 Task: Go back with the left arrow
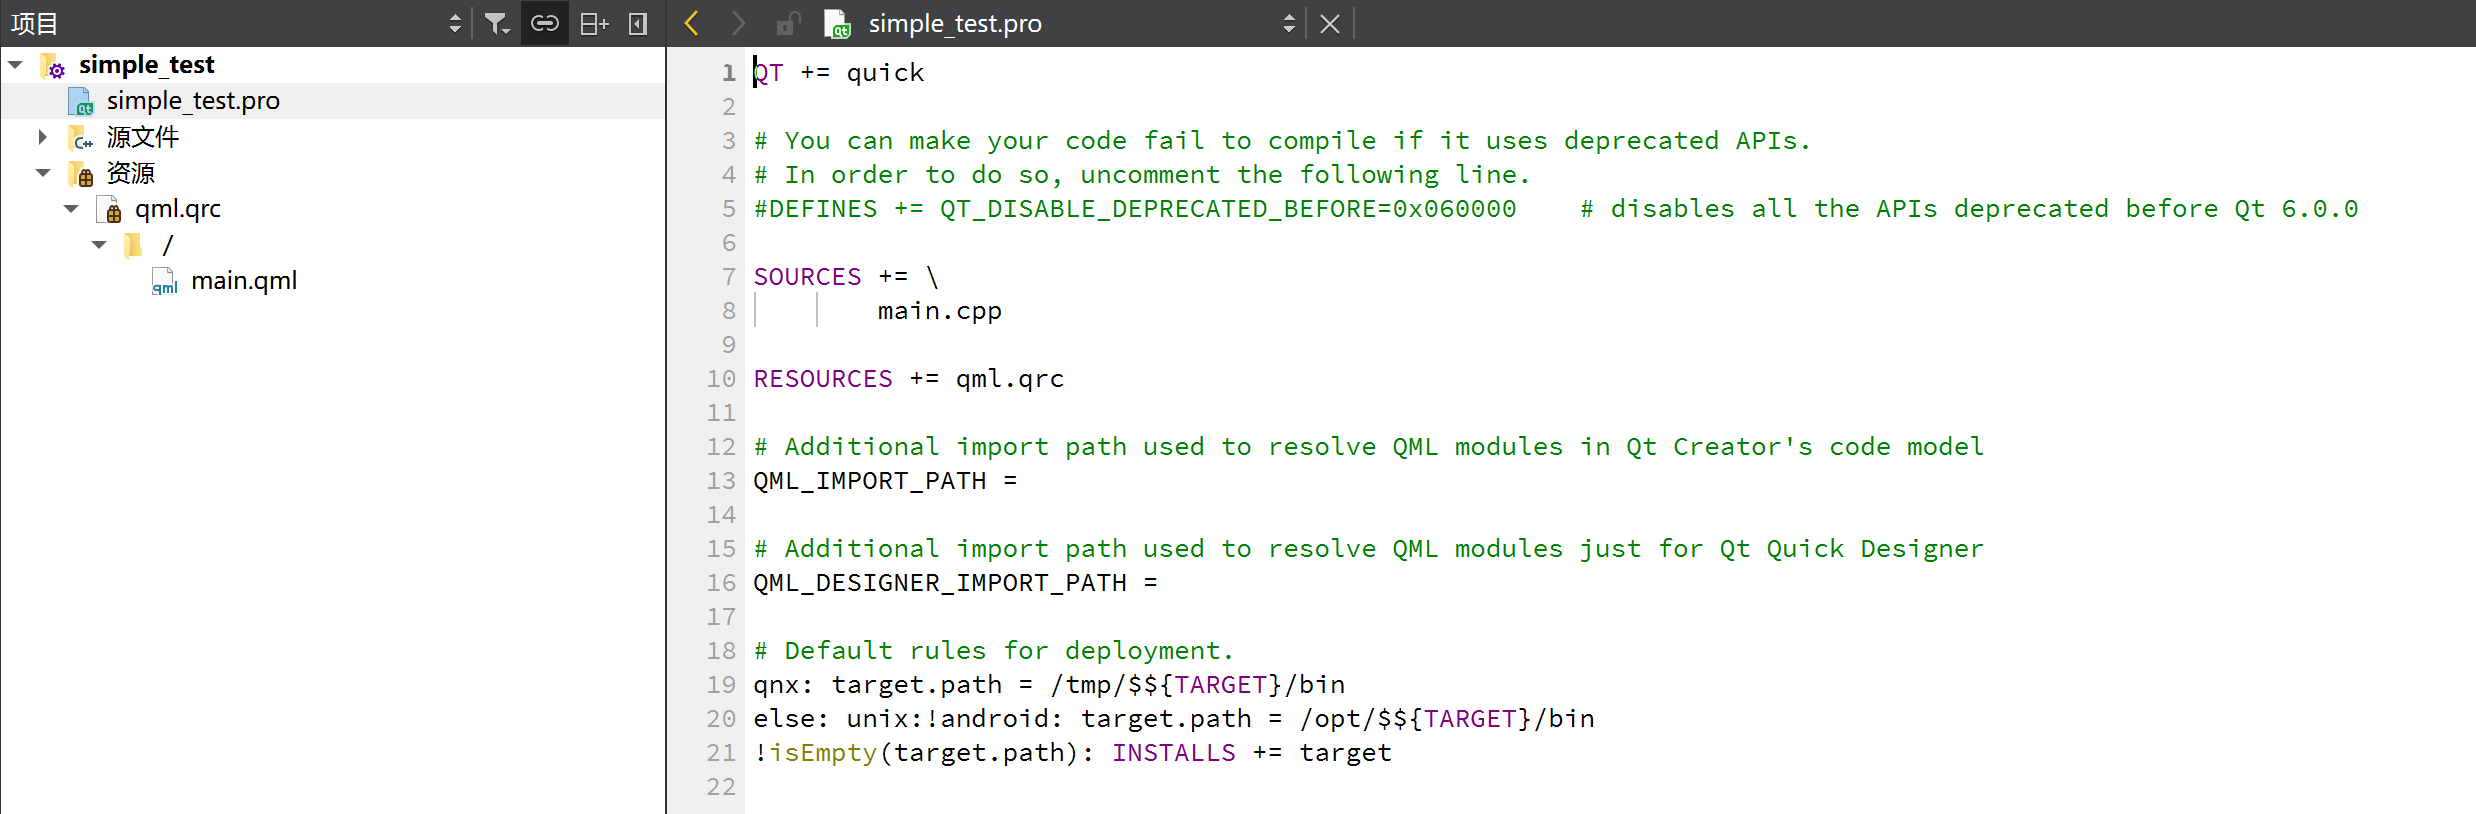click(x=691, y=23)
